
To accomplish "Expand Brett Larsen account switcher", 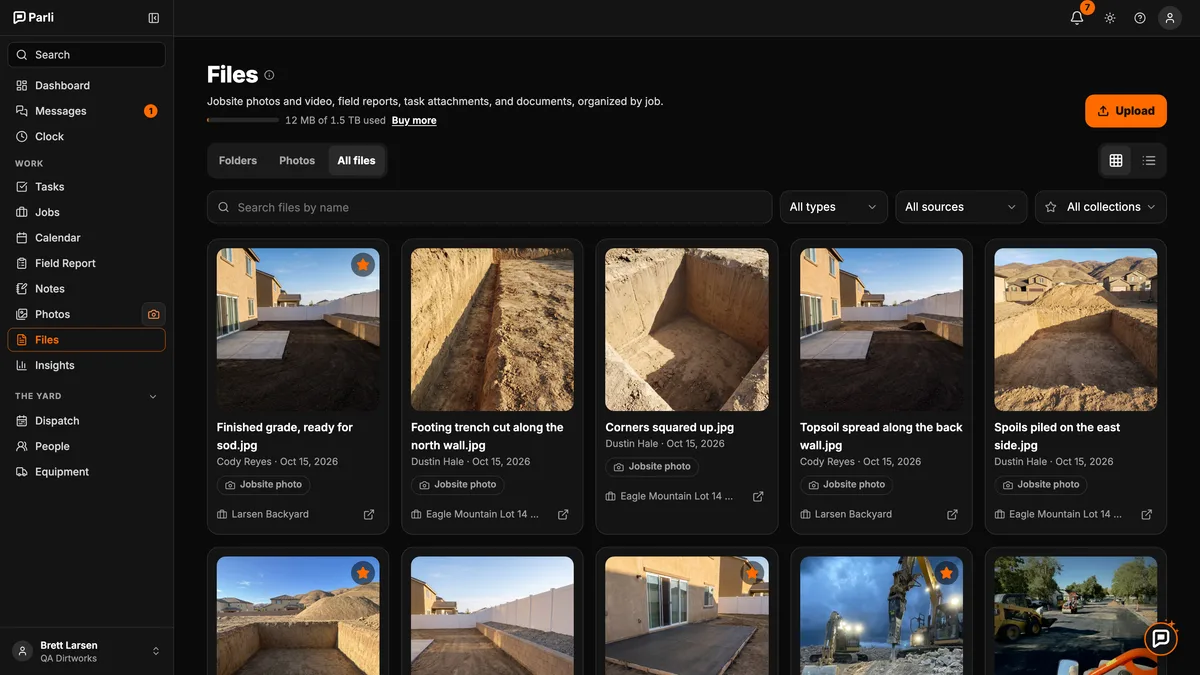I will coord(86,651).
